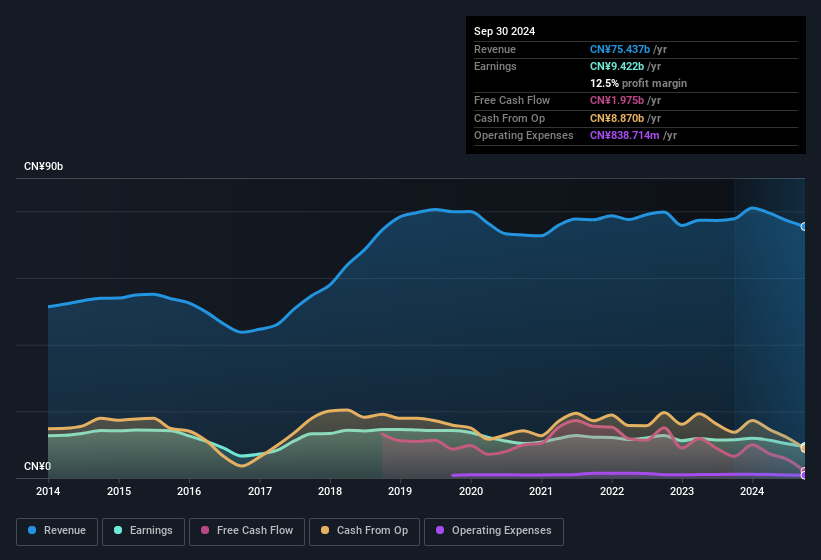Click the 2017 x-axis label
Image resolution: width=821 pixels, height=560 pixels.
coord(260,491)
